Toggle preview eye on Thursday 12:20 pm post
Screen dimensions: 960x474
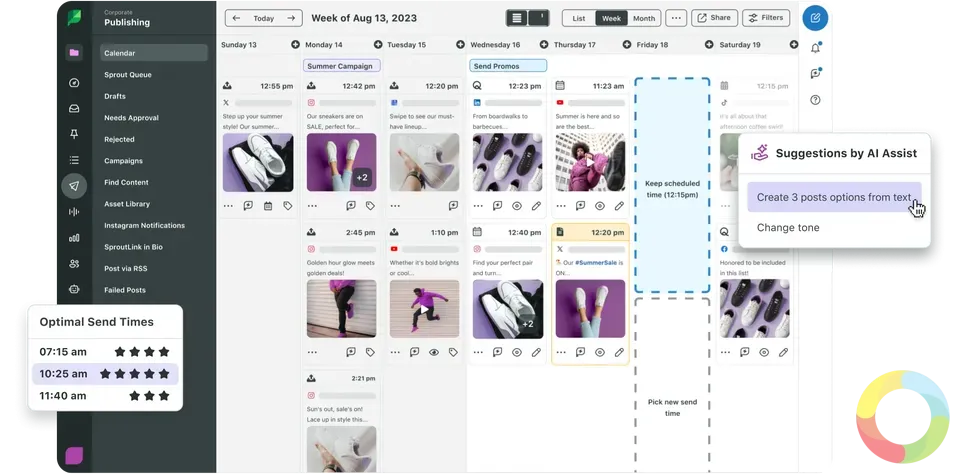[600, 352]
